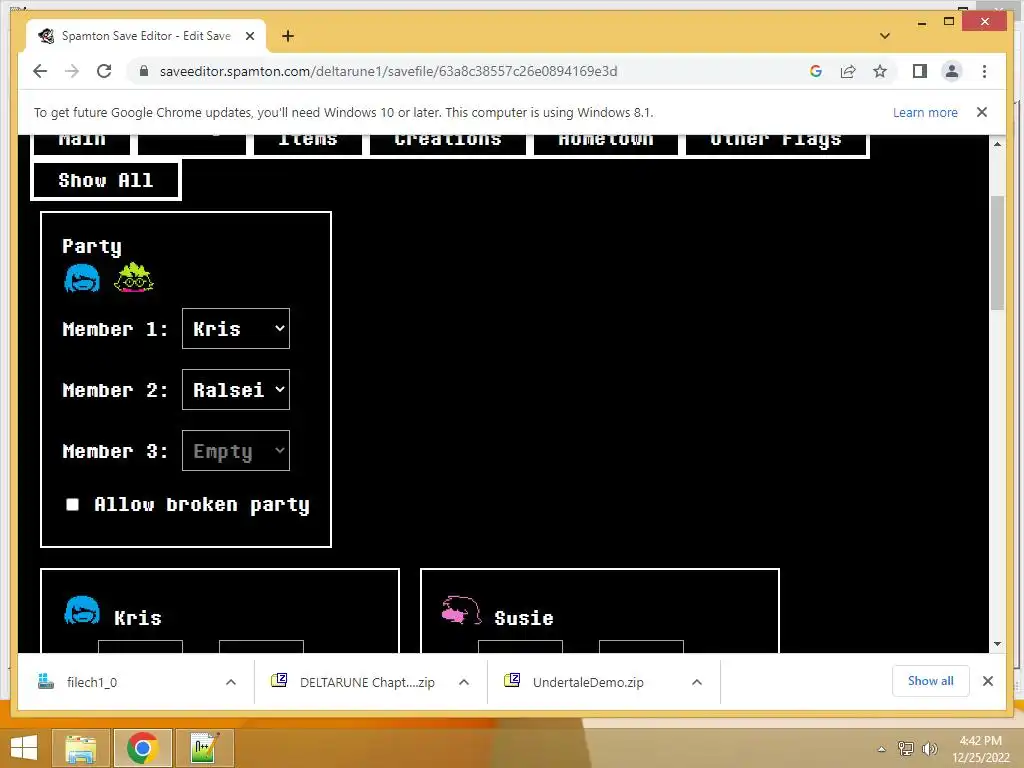Click the Ralsei face icon in Party panel
Viewport: 1024px width, 768px height.
[x=133, y=278]
